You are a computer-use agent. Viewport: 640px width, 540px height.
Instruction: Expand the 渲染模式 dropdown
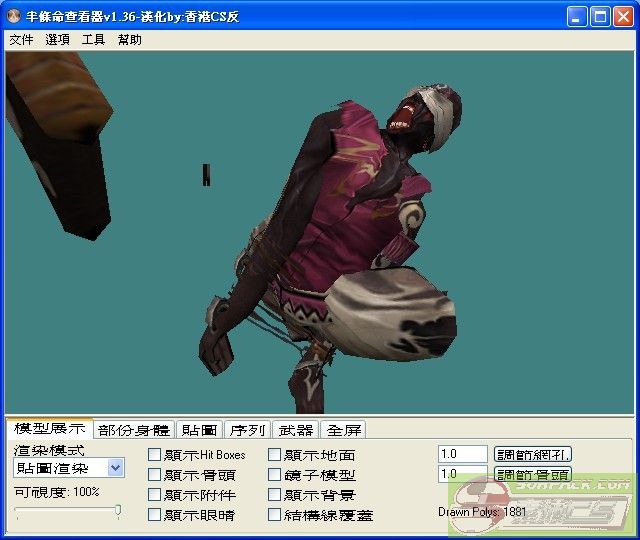point(115,468)
